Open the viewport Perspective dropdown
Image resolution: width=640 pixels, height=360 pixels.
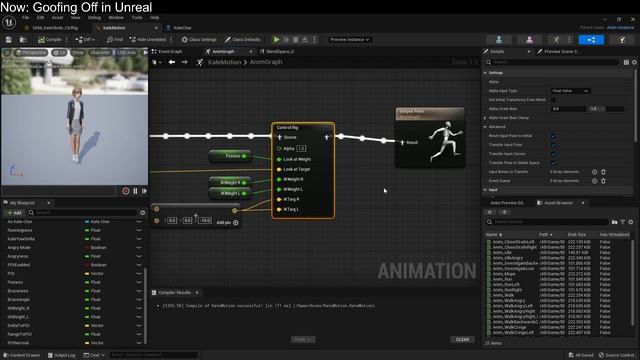(31, 53)
